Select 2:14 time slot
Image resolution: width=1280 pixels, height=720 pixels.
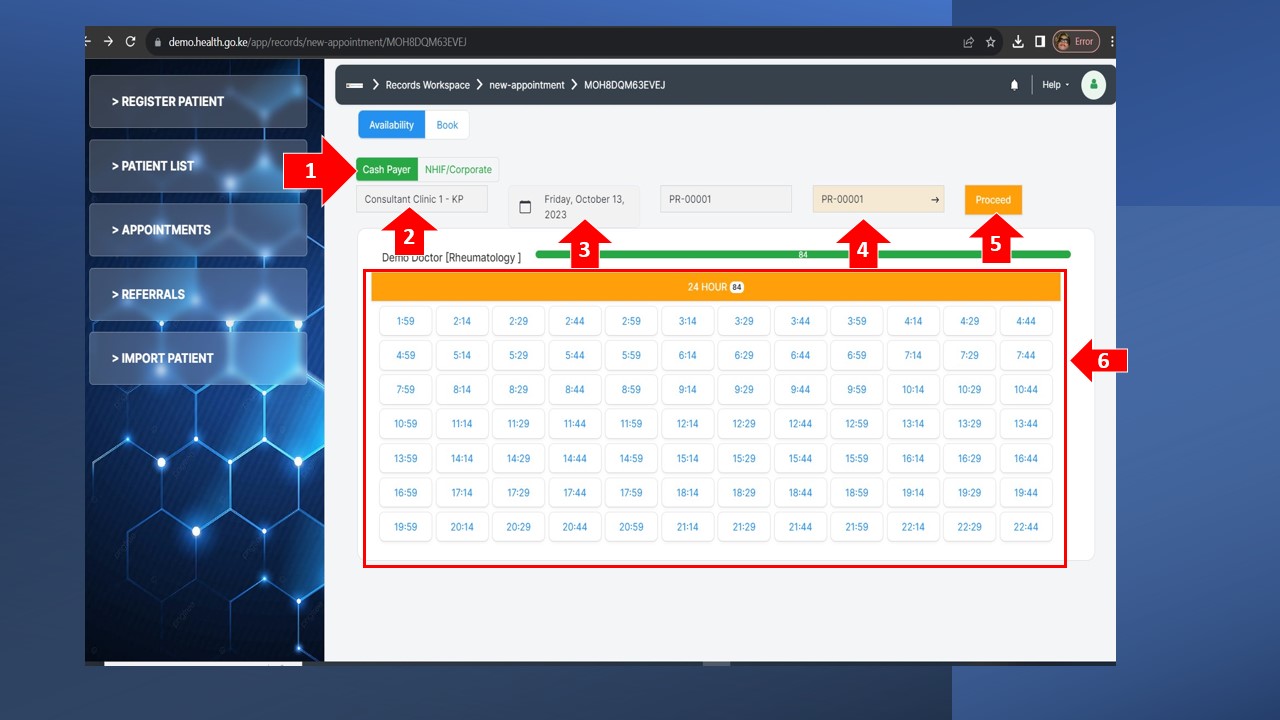click(462, 321)
